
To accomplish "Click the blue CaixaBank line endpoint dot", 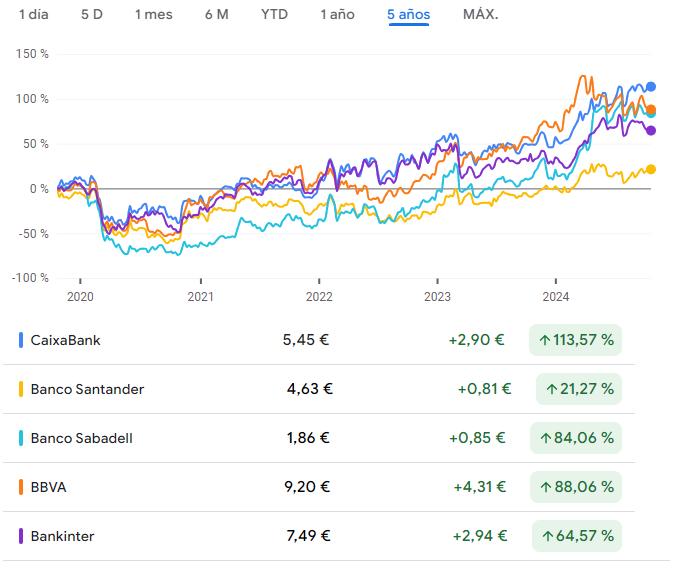I will [651, 87].
